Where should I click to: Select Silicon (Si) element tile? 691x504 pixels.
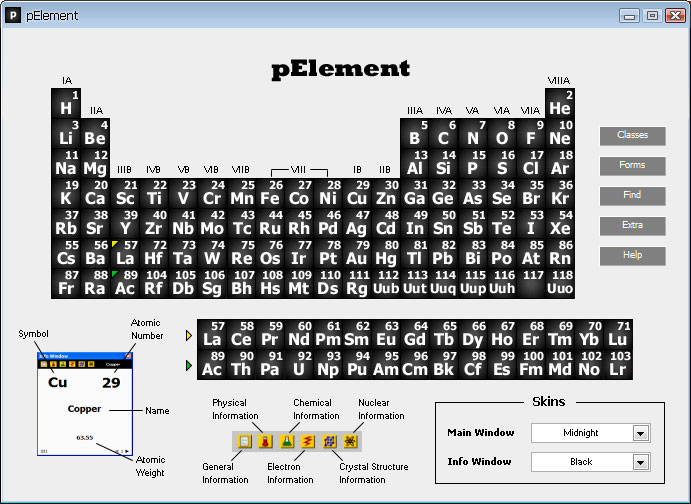click(444, 163)
